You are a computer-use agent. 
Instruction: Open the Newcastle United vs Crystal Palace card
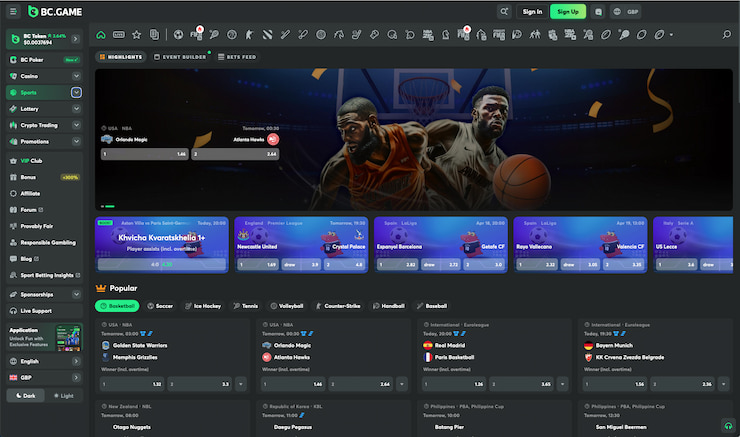tap(301, 245)
